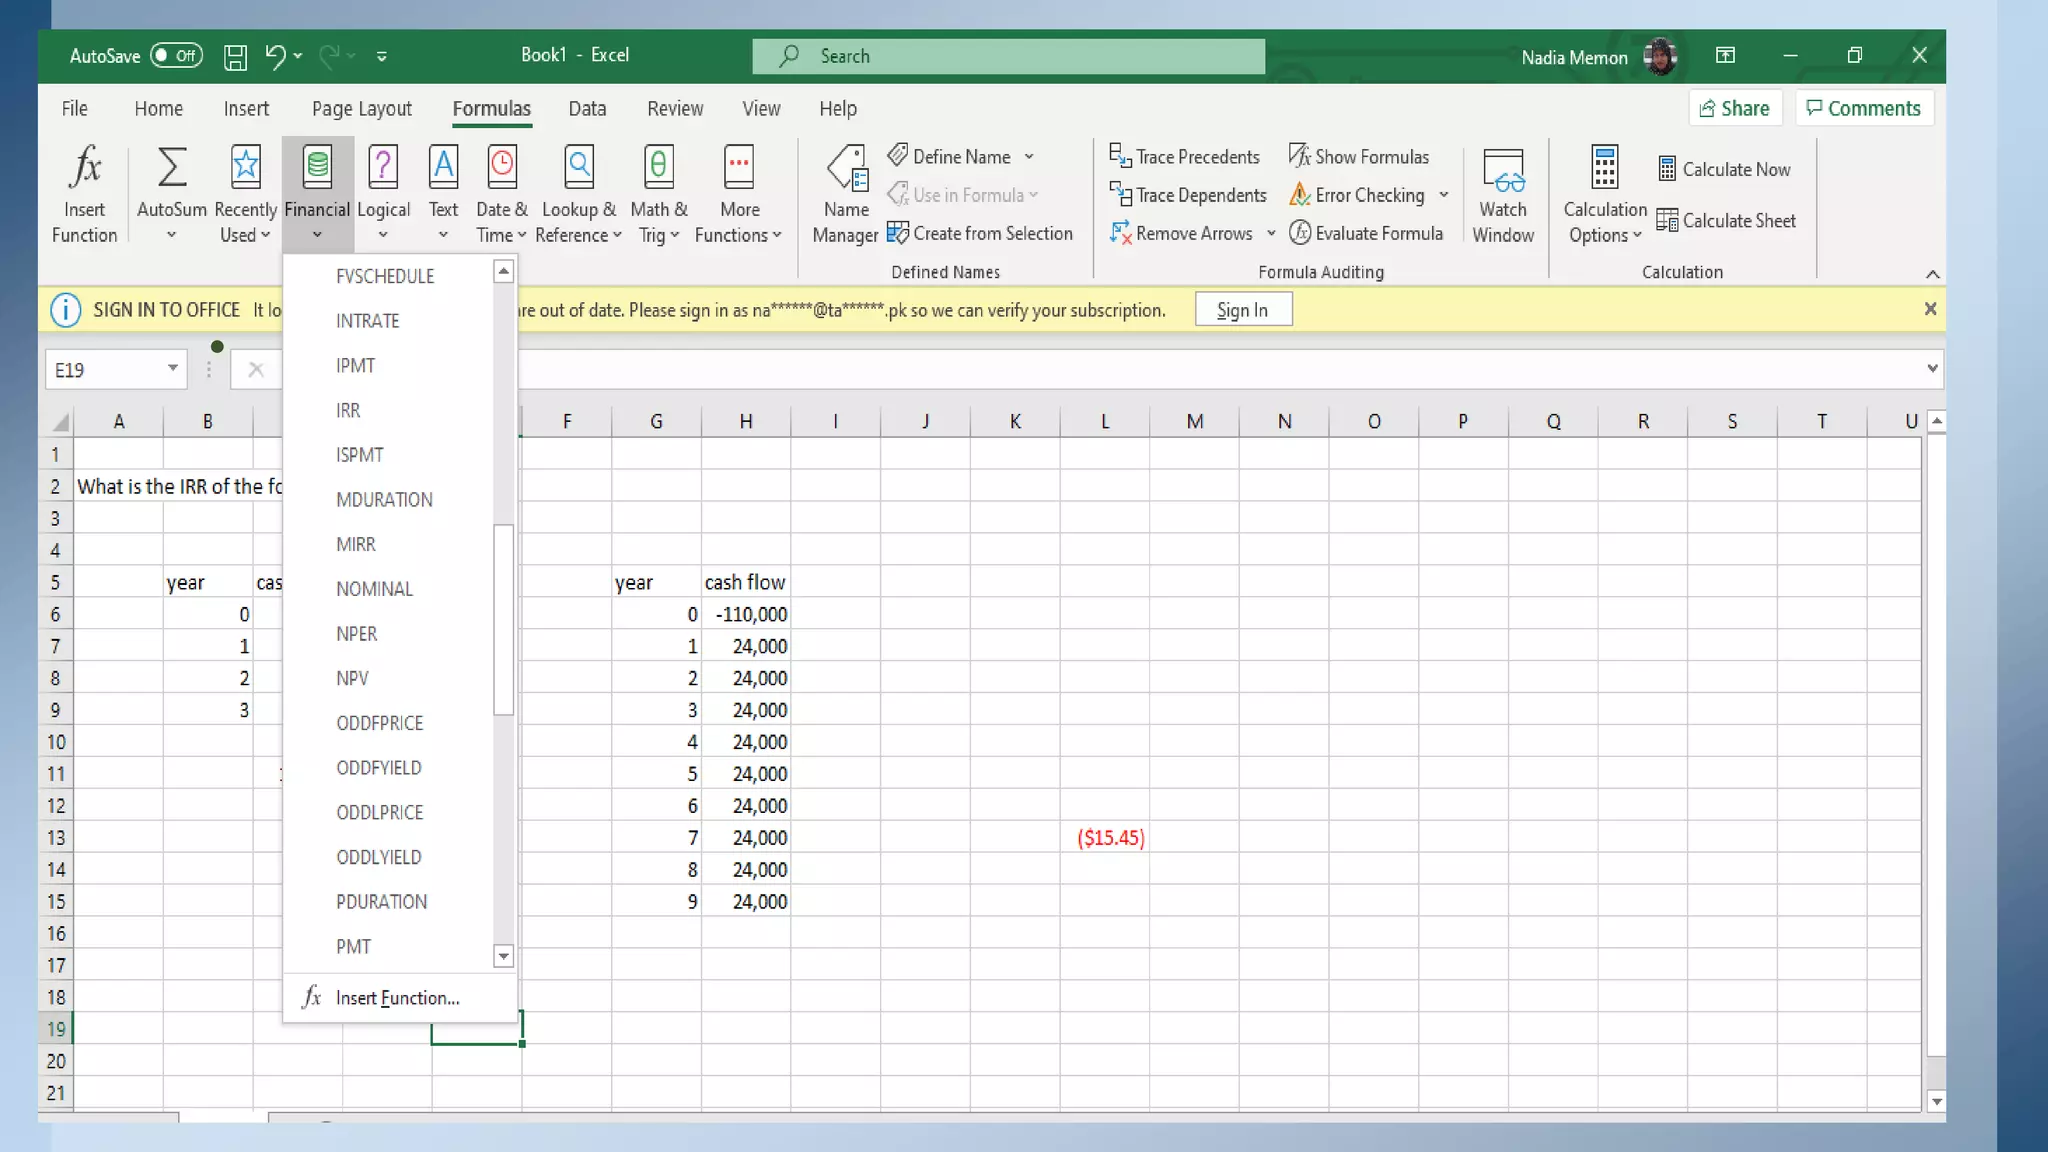
Task: Open the Name Manager icon
Action: pyautogui.click(x=846, y=168)
